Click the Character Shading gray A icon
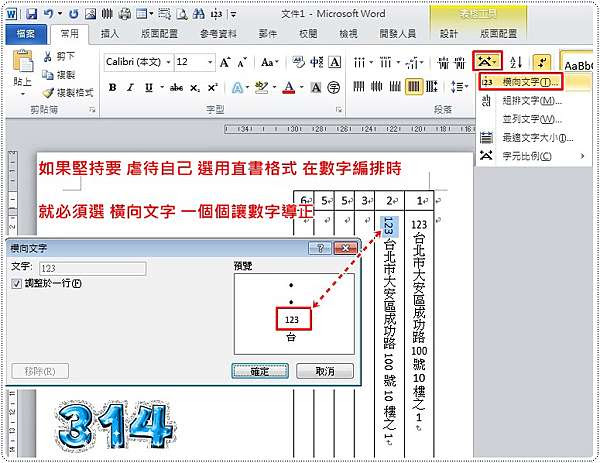 point(316,88)
